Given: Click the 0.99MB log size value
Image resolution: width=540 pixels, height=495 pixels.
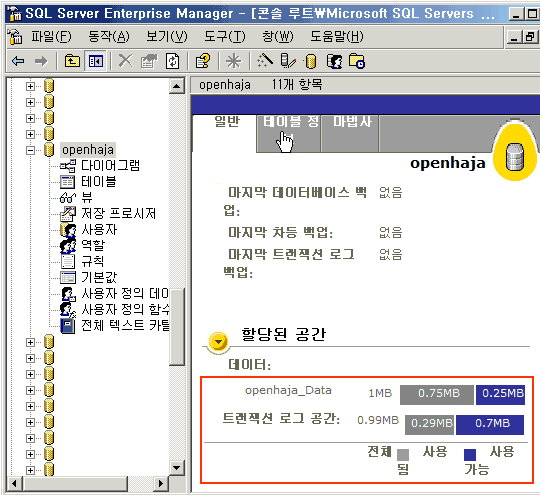Looking at the screenshot, I should (378, 421).
